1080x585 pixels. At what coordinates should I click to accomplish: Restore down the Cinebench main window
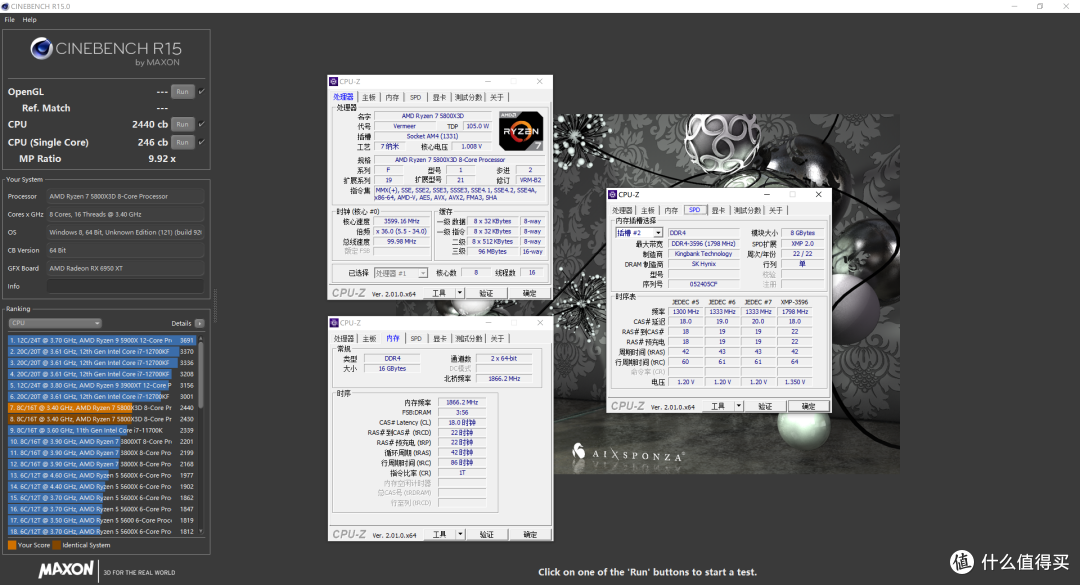(1040, 6)
